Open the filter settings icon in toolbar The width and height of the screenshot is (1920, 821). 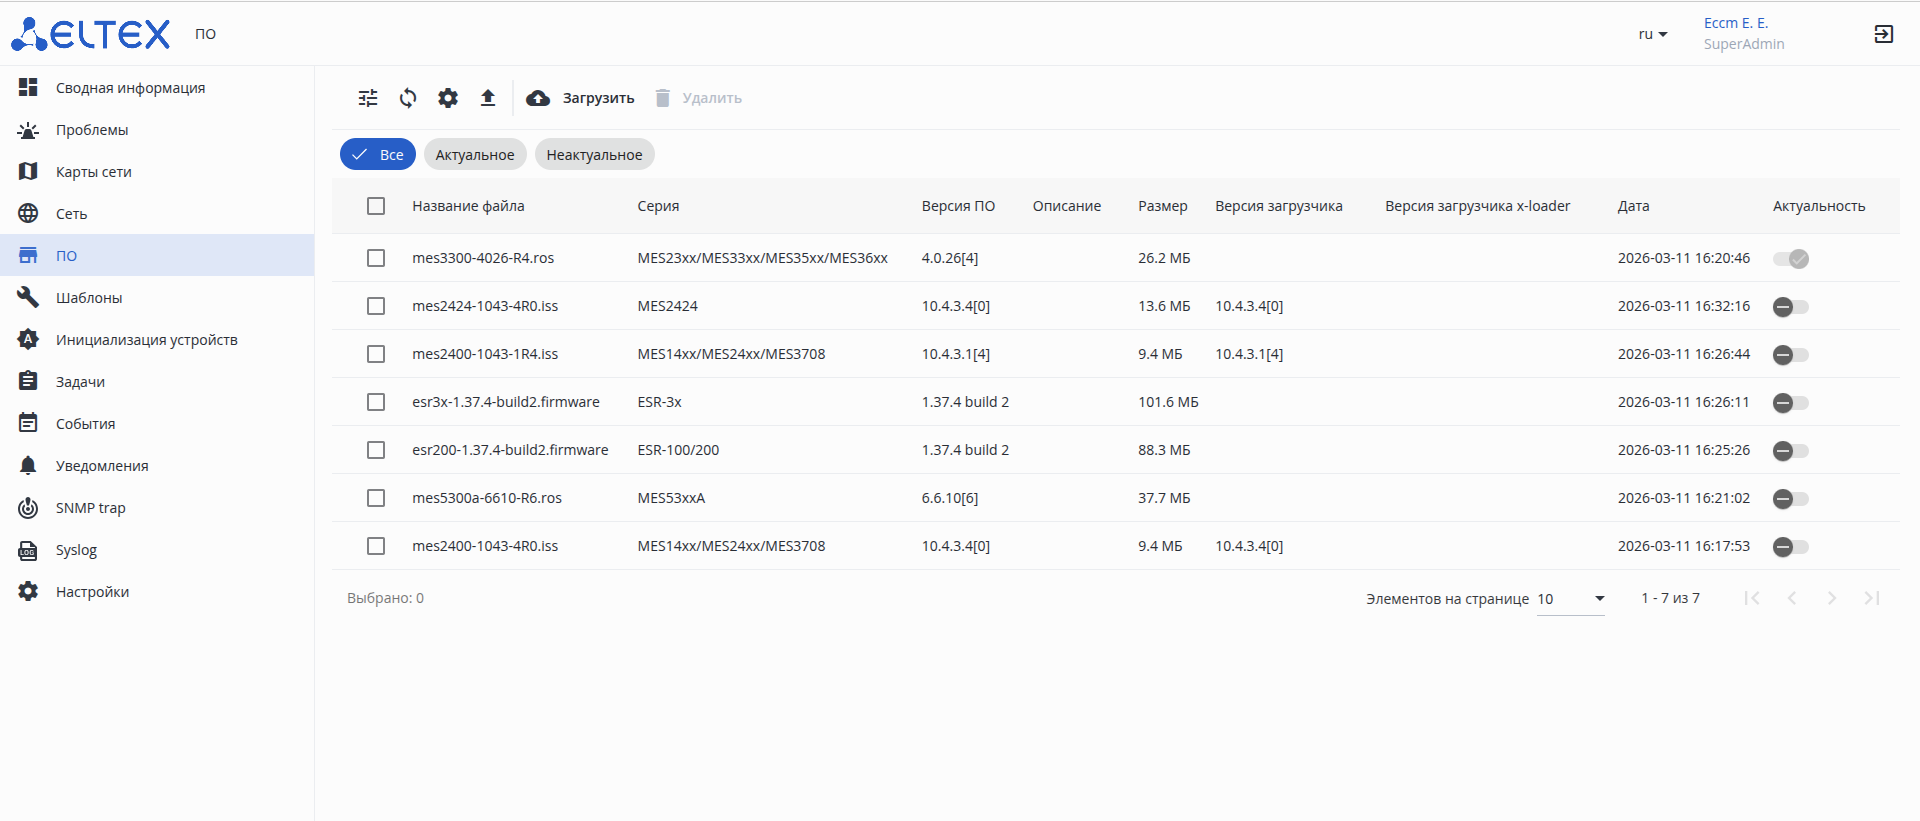pyautogui.click(x=368, y=98)
